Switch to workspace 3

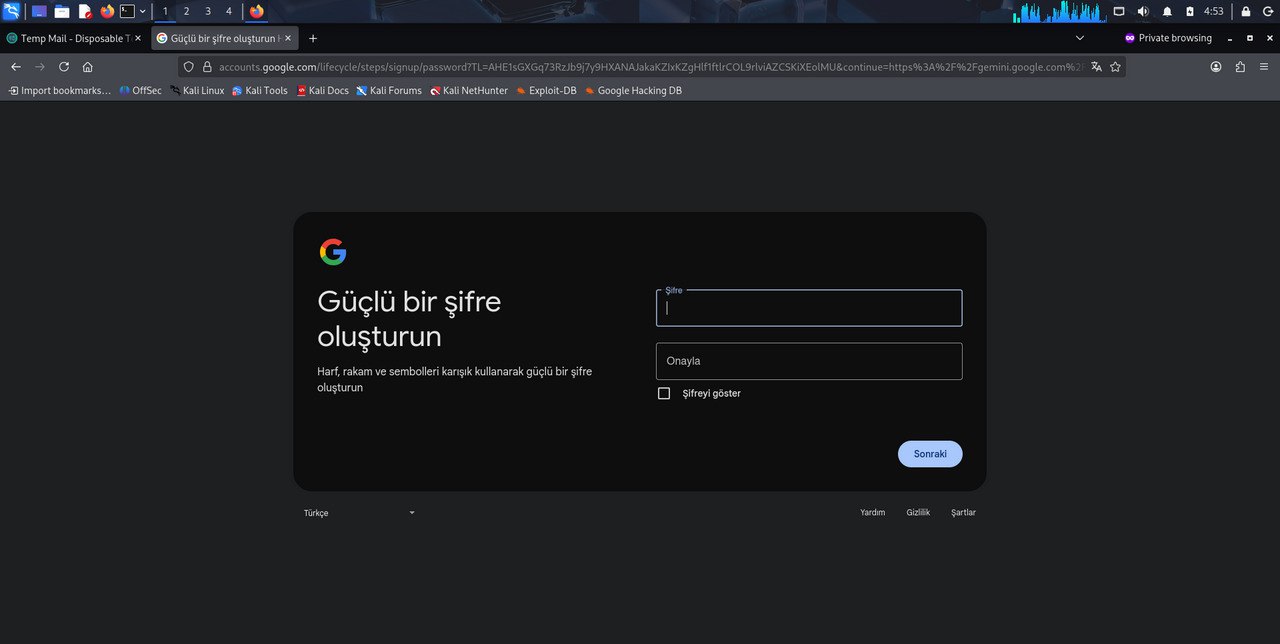click(x=208, y=11)
